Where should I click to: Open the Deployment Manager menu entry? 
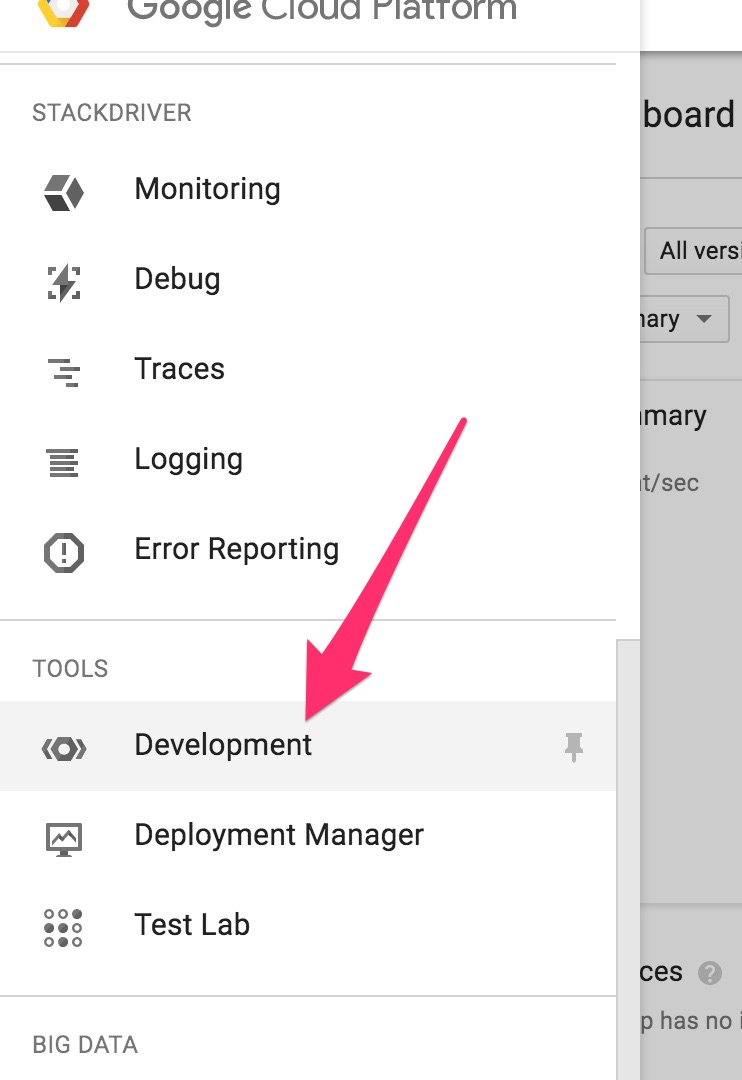(279, 835)
